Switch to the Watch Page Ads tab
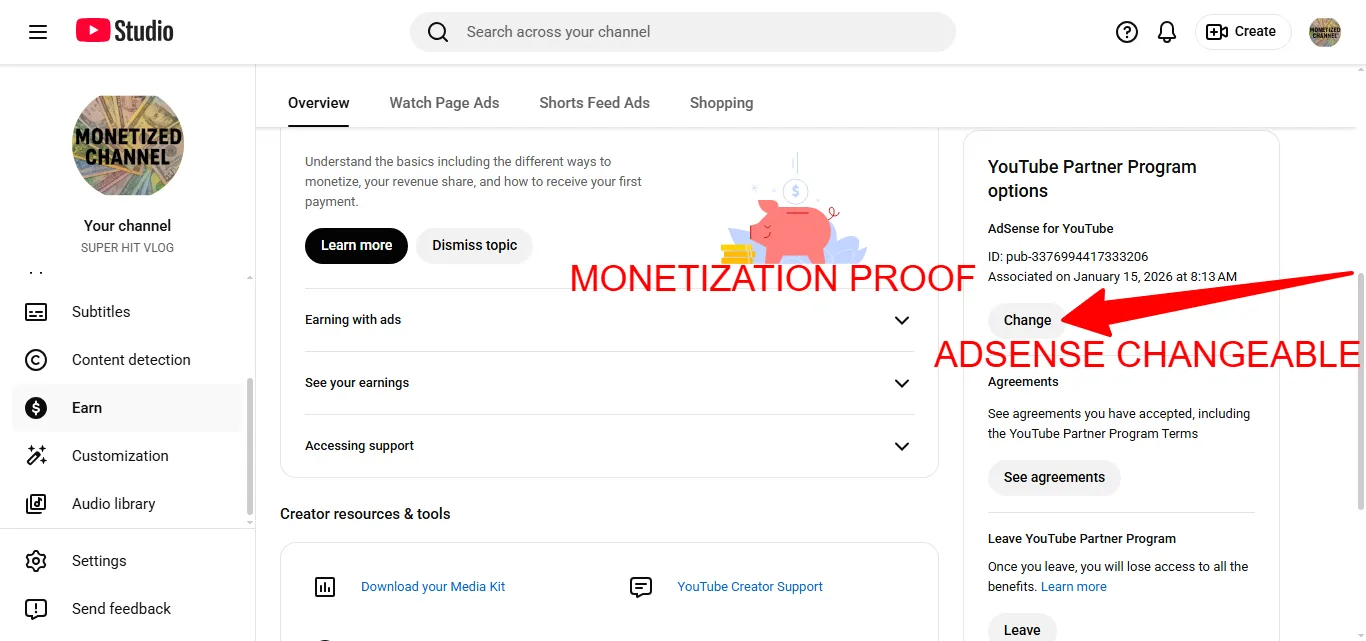 [x=444, y=103]
